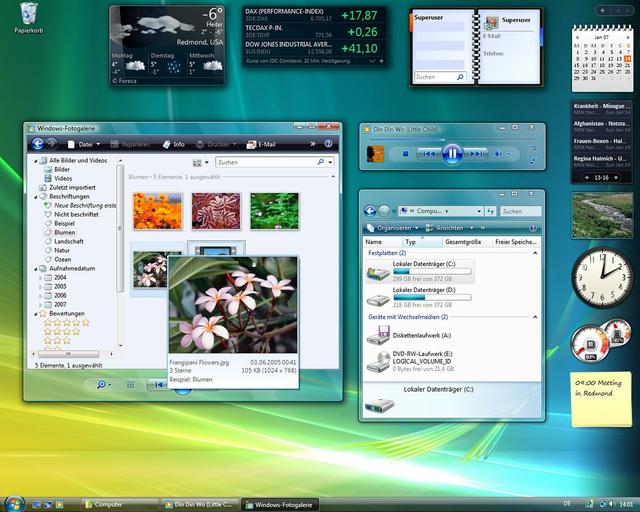Select Zuletzt importiert in the tree

pyautogui.click(x=72, y=187)
